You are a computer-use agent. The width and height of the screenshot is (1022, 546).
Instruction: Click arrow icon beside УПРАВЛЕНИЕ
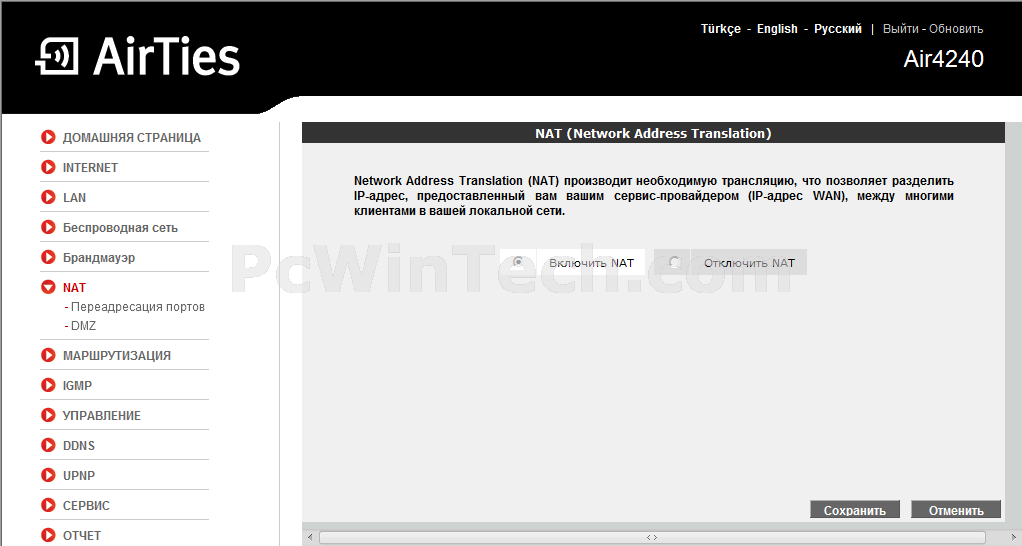(48, 415)
